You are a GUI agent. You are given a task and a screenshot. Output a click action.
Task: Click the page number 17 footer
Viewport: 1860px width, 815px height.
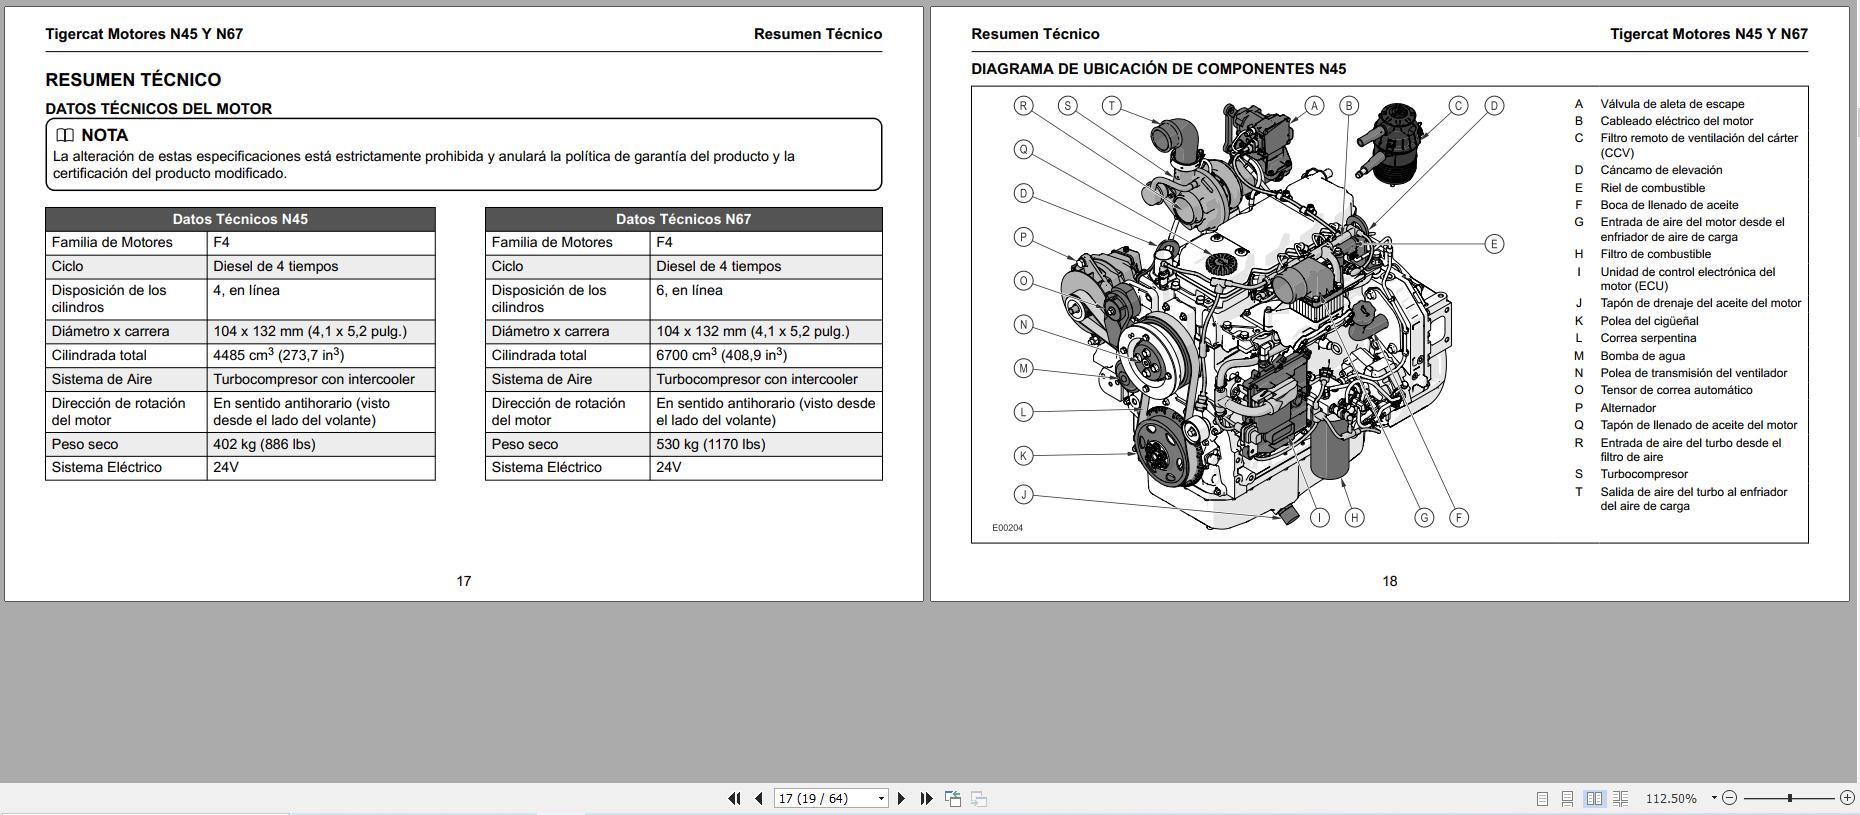464,581
